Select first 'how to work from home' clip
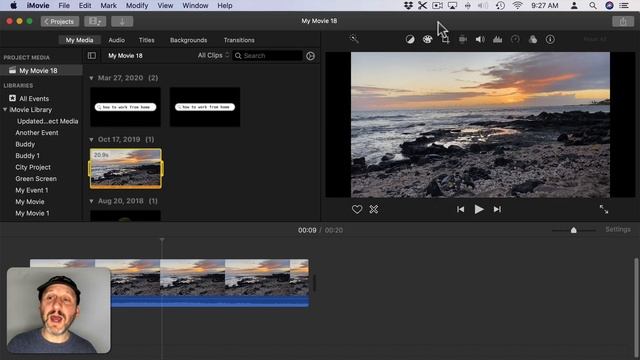The width and height of the screenshot is (640, 360). [125, 107]
